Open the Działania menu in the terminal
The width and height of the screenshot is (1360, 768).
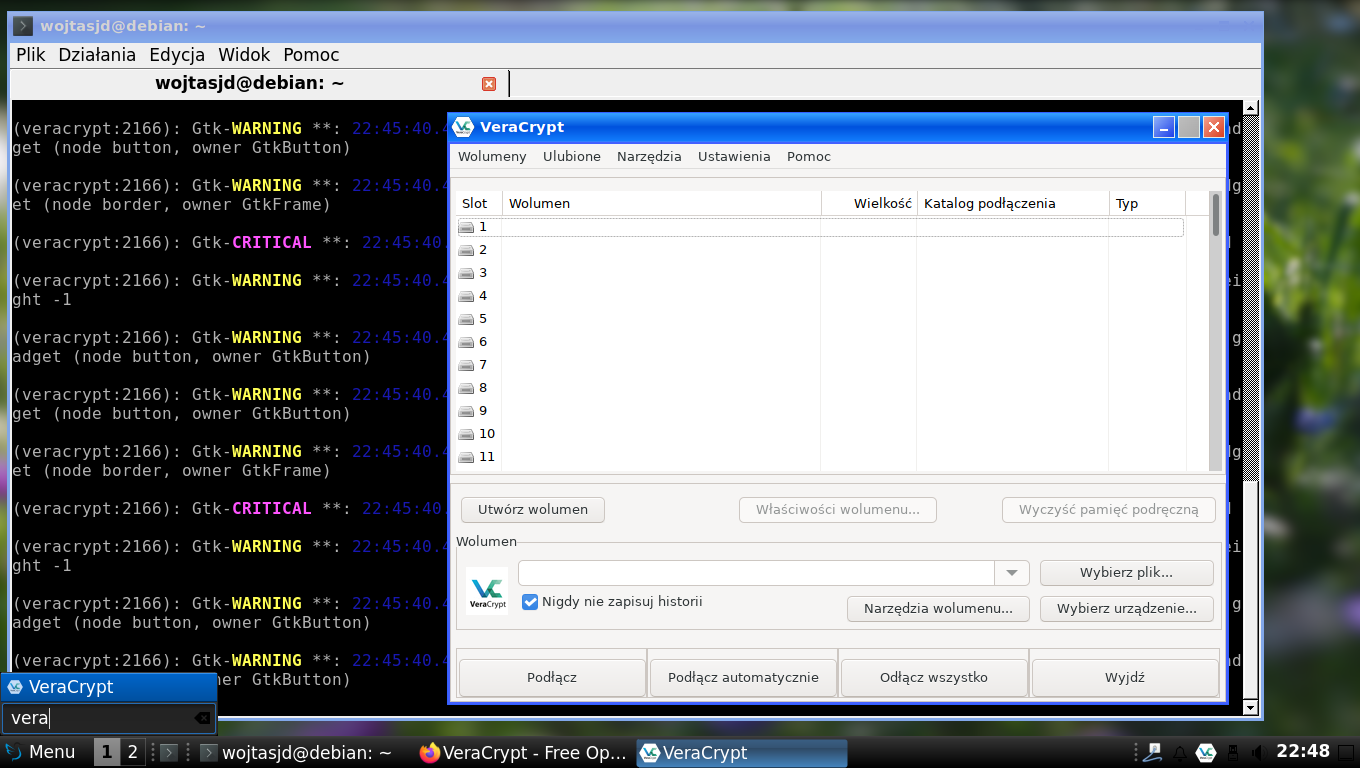pyautogui.click(x=97, y=55)
